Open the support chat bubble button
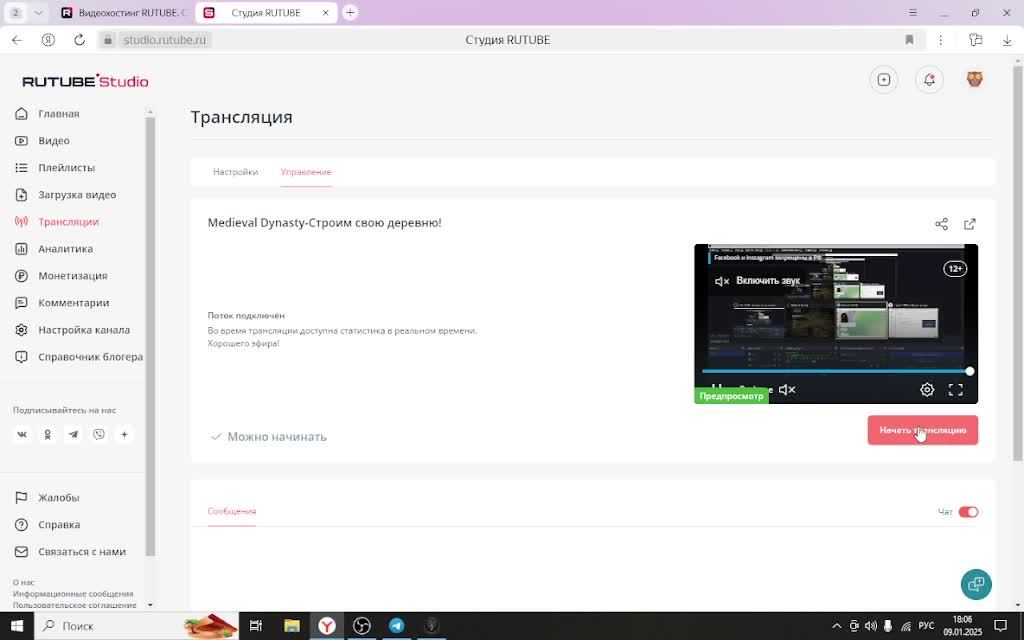 [976, 584]
